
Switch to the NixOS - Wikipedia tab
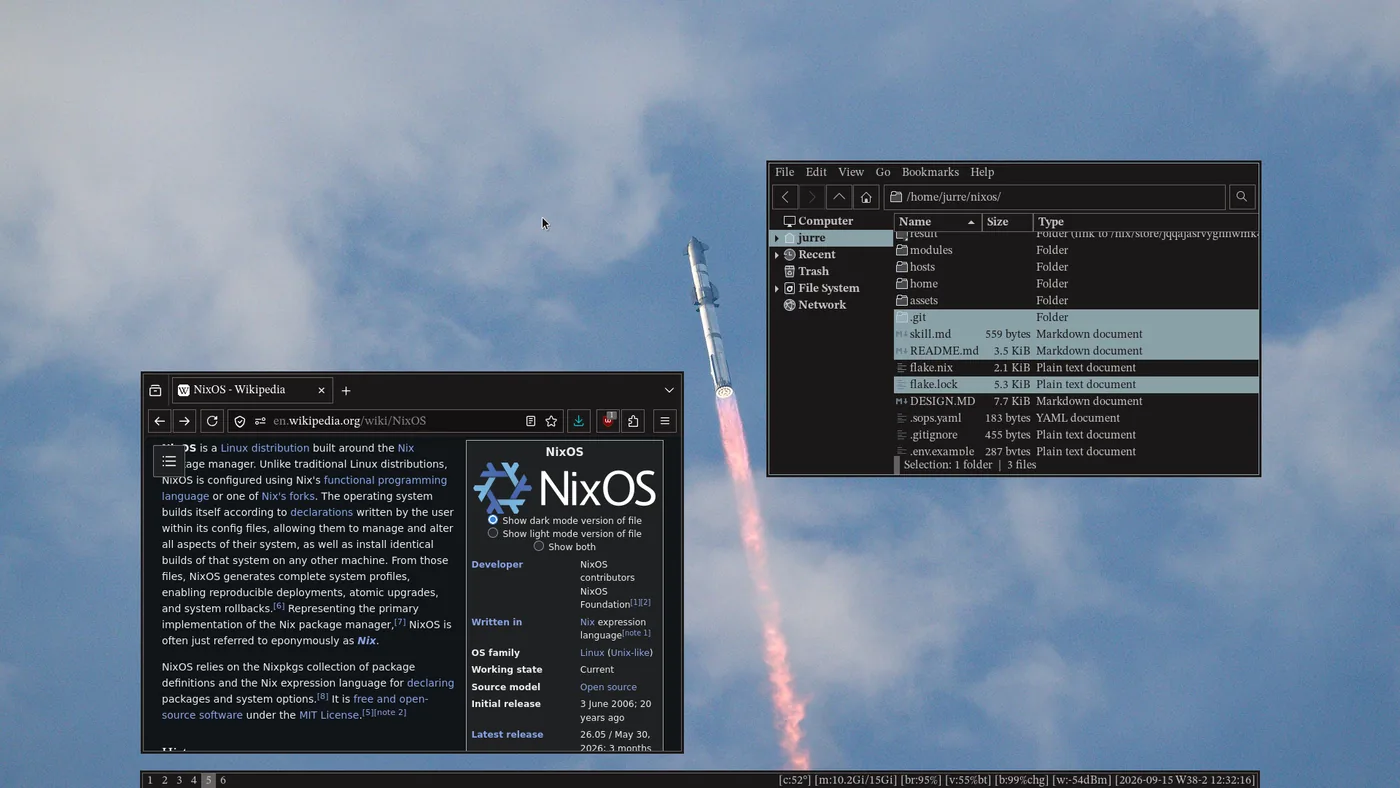(252, 390)
